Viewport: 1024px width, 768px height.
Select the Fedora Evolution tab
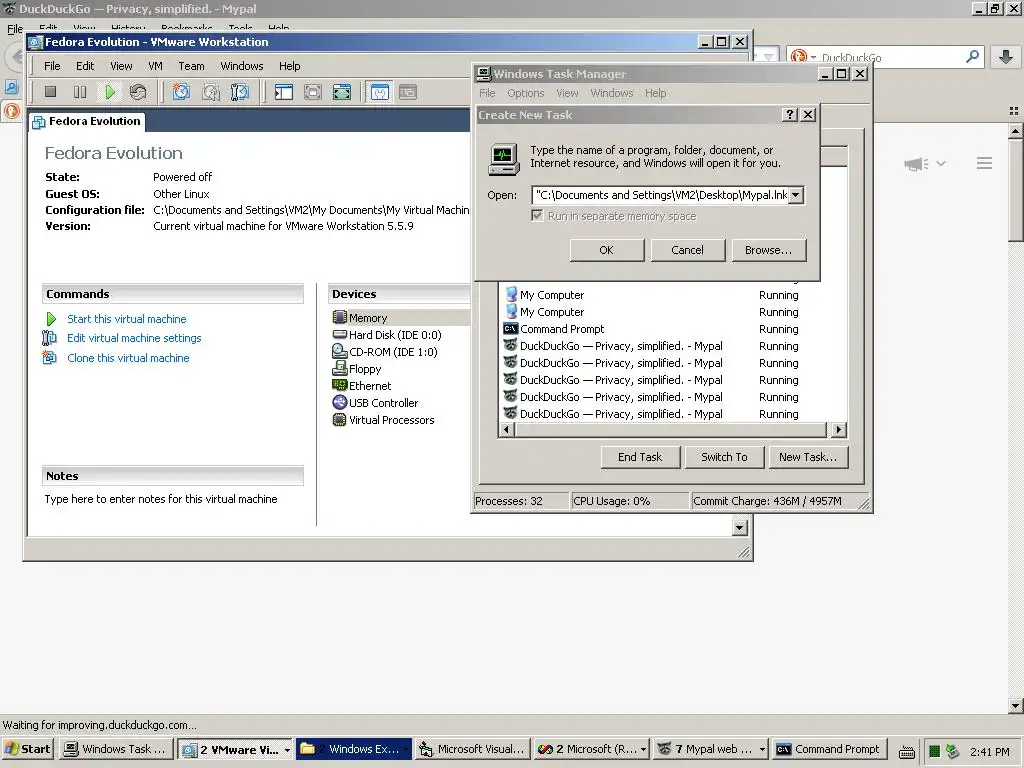coord(87,121)
